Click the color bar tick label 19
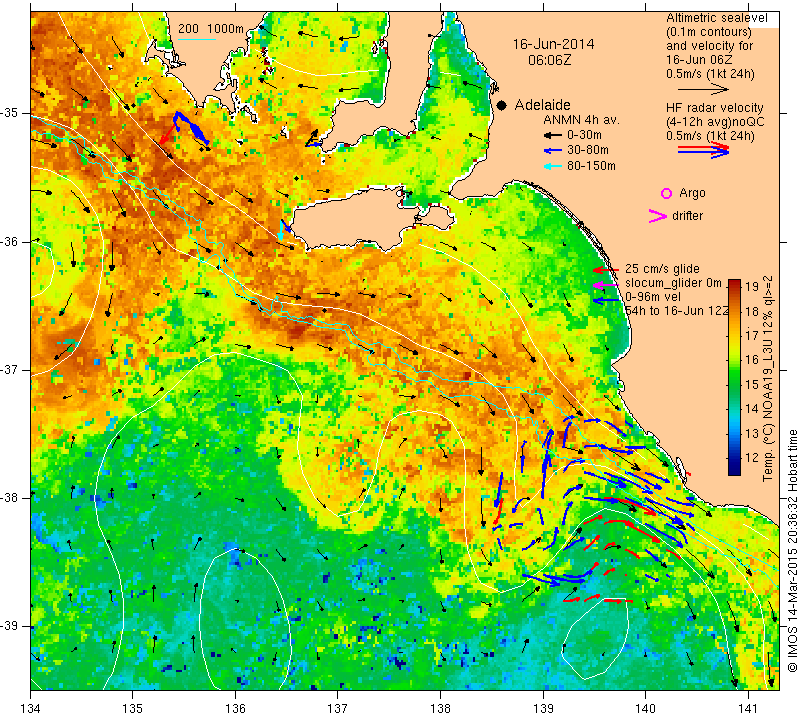 pos(752,287)
